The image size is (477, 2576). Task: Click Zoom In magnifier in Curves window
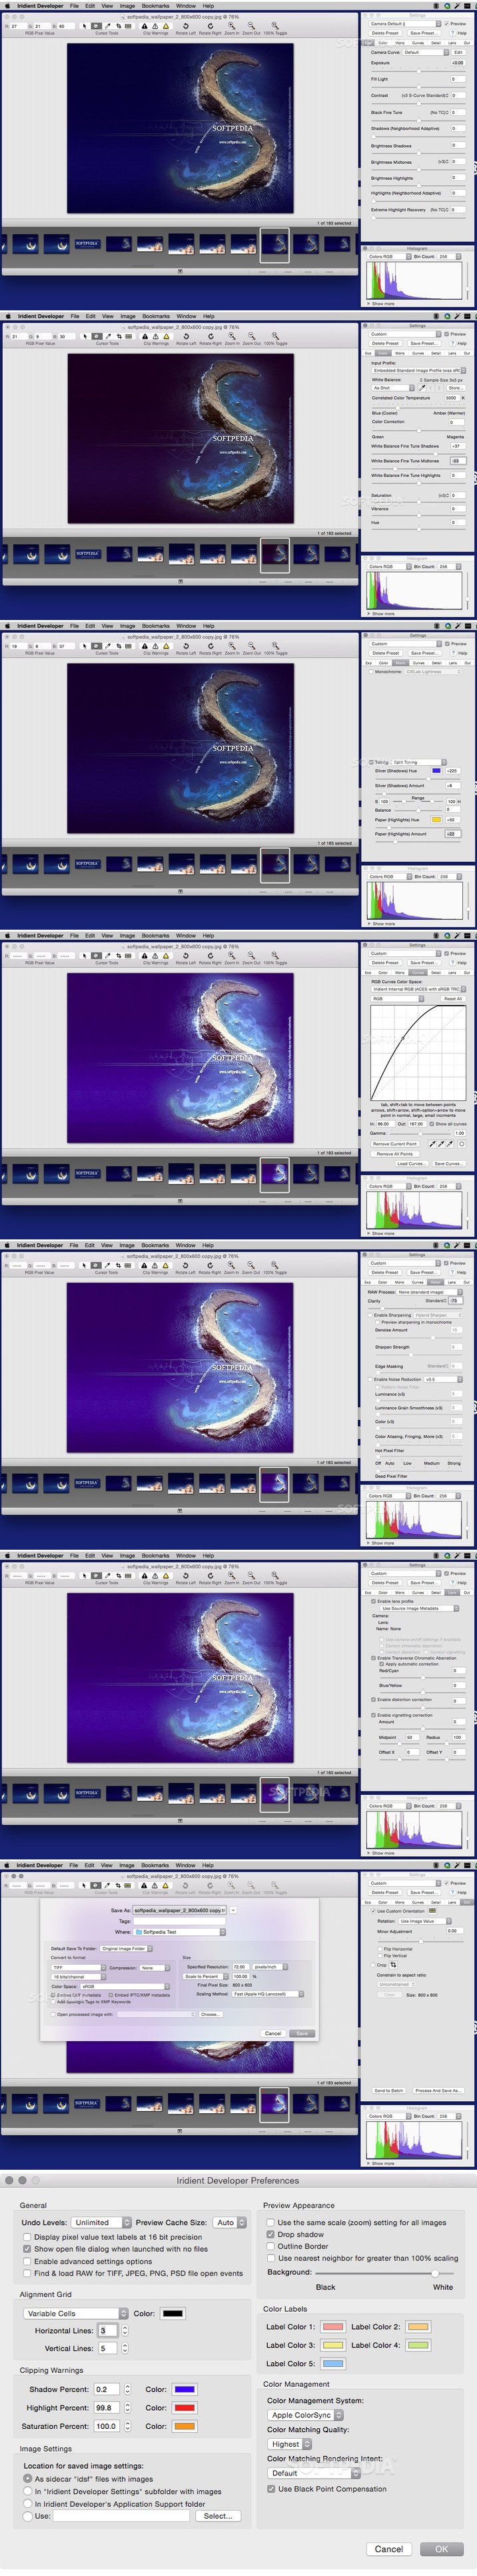232,956
